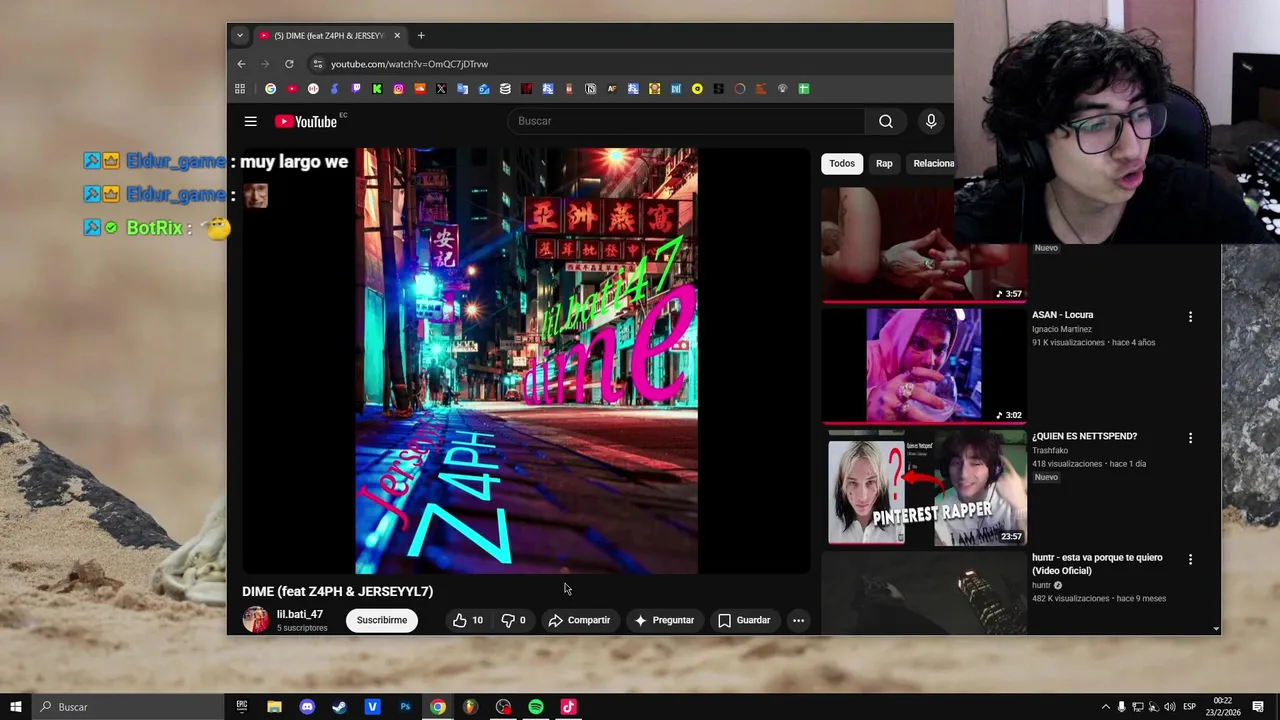Select the Relacionados filter chip

click(x=933, y=163)
